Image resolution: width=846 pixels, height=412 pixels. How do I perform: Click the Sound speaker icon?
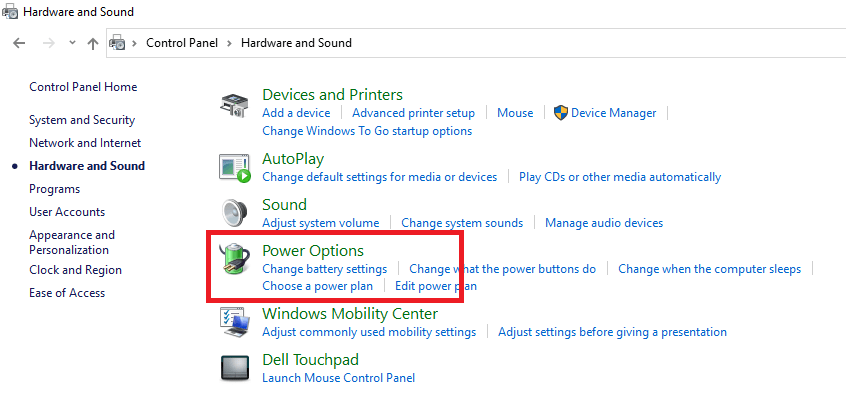pyautogui.click(x=234, y=213)
